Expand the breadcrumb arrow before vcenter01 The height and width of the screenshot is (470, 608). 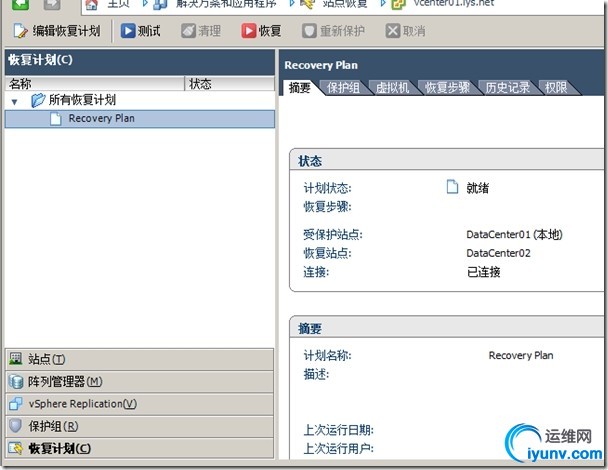383,3
